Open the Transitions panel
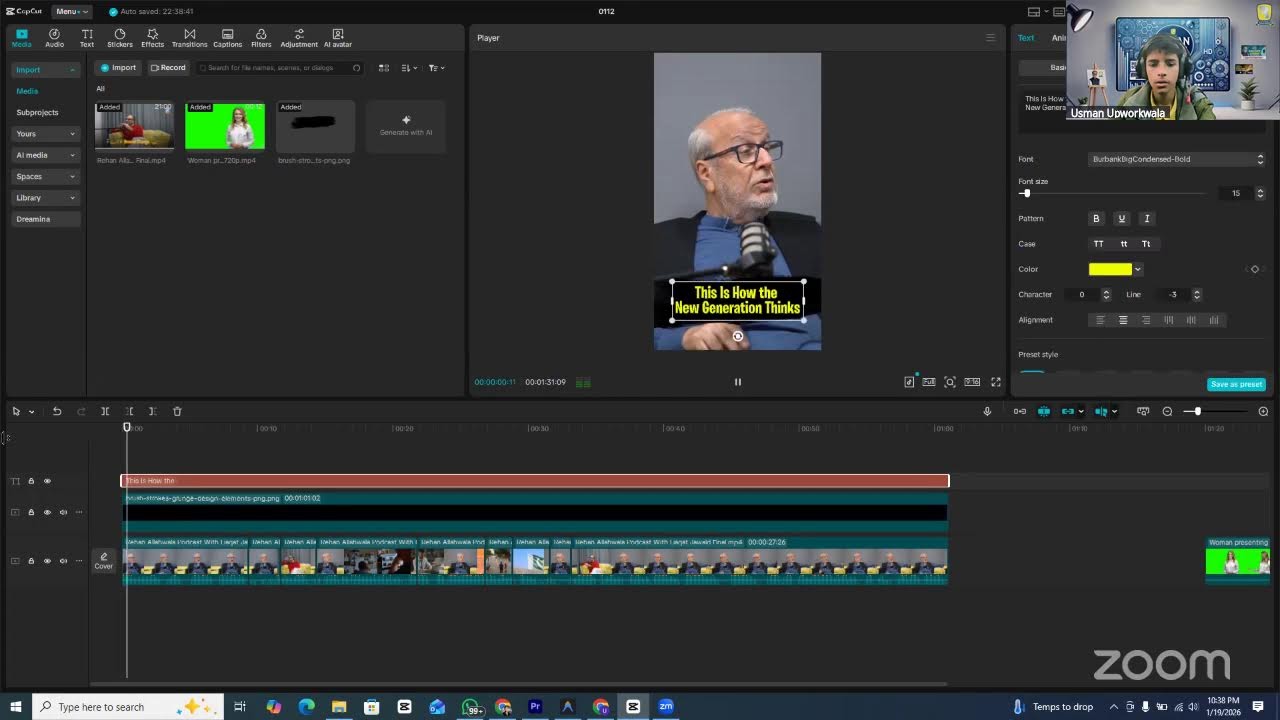 [x=189, y=38]
